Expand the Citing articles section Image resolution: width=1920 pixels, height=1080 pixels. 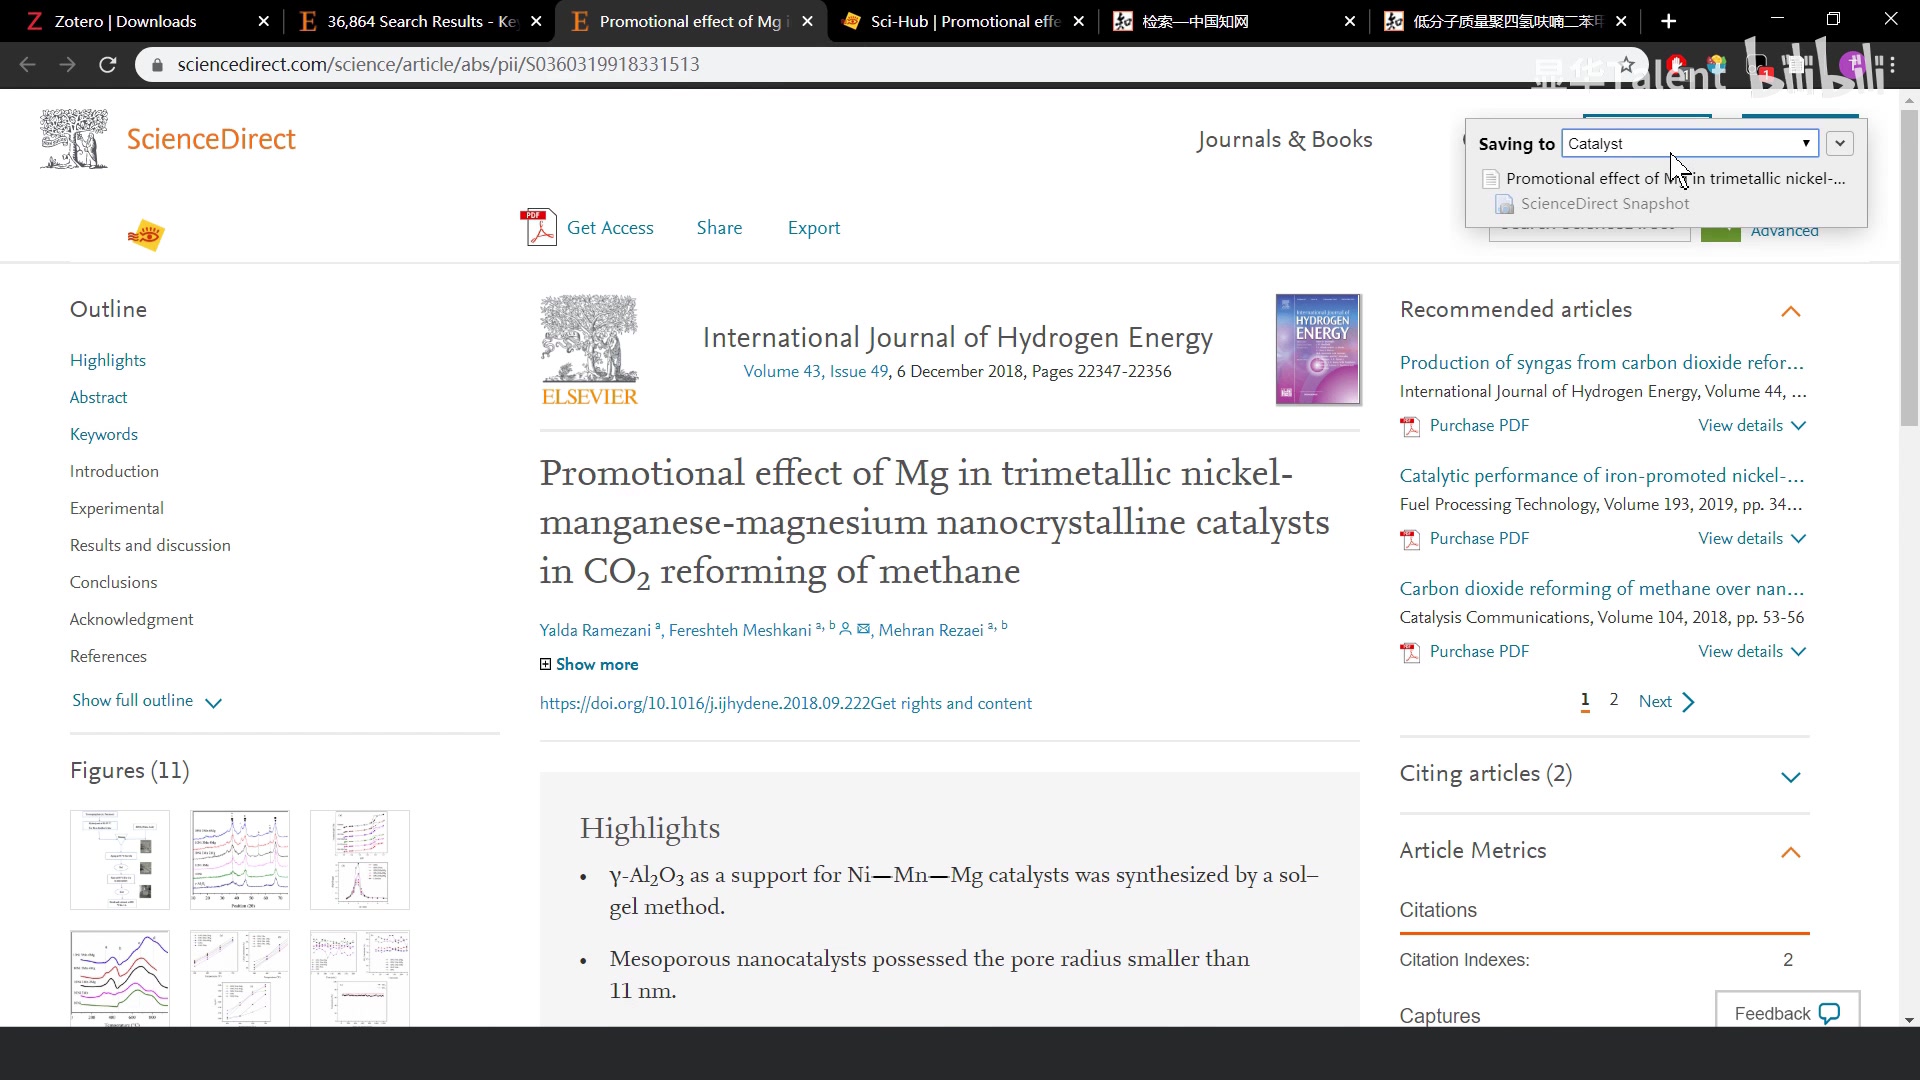(x=1791, y=777)
